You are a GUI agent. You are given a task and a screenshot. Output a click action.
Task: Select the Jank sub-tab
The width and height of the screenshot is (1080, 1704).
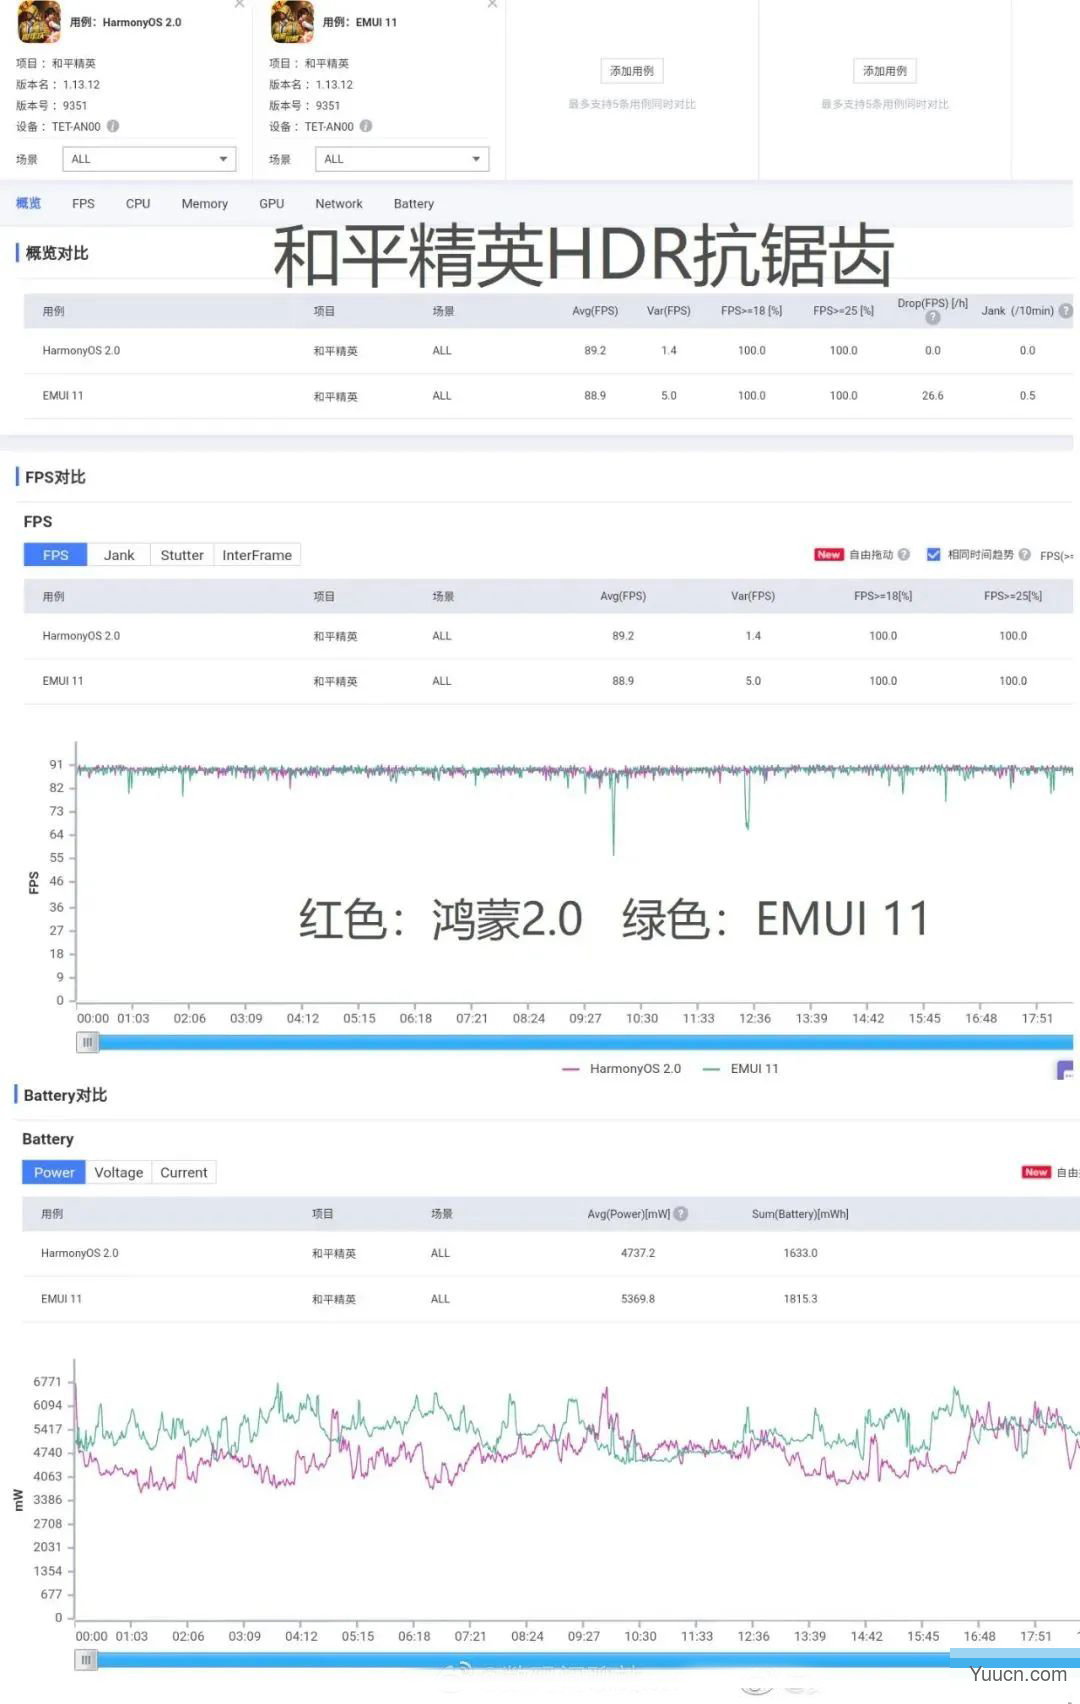[119, 555]
